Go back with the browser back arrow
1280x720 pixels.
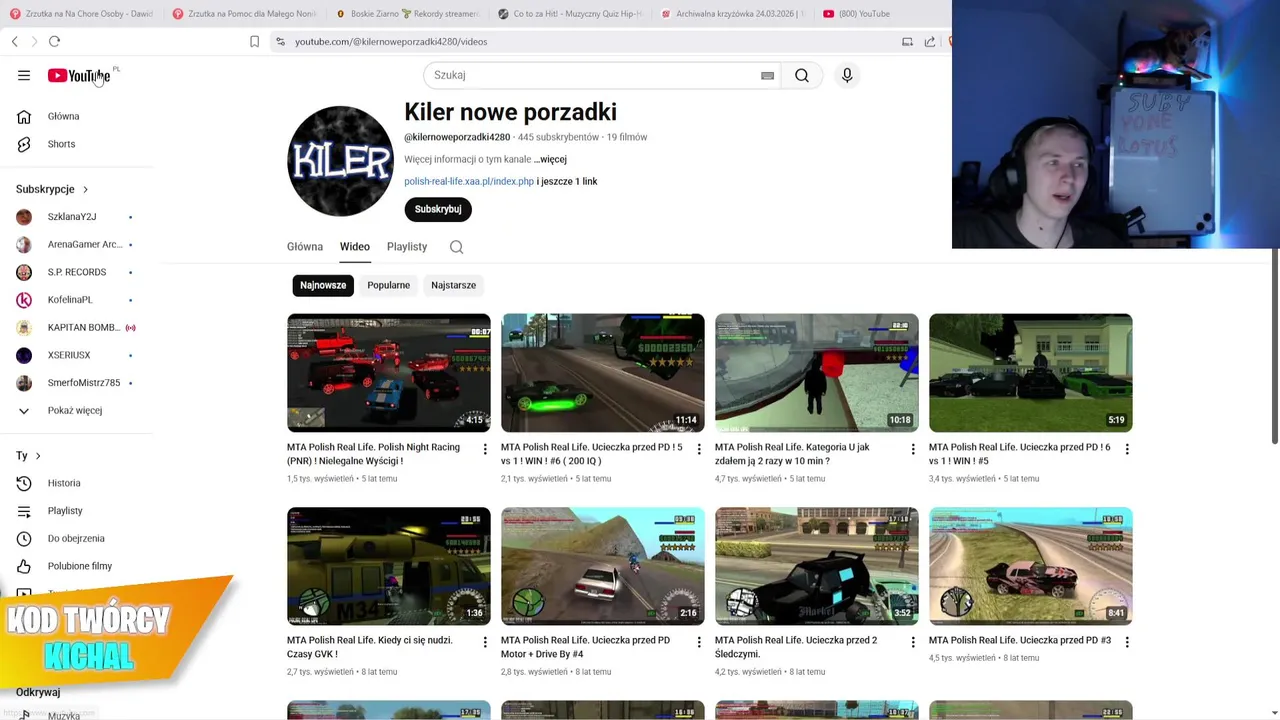tap(14, 41)
